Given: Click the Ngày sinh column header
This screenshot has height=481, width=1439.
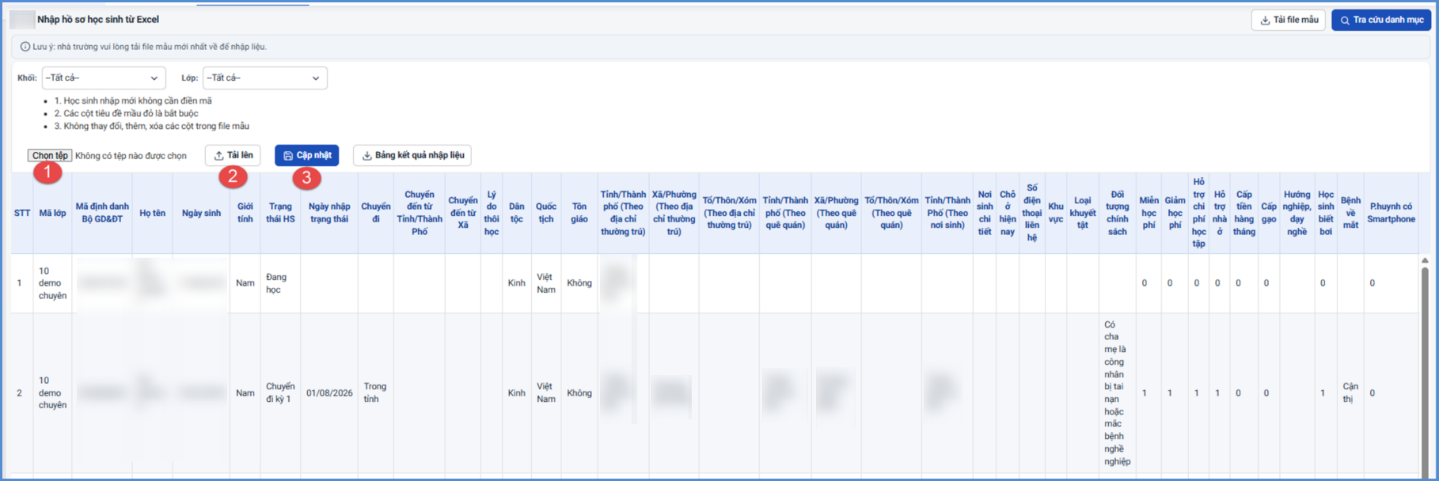Looking at the screenshot, I should (x=201, y=213).
